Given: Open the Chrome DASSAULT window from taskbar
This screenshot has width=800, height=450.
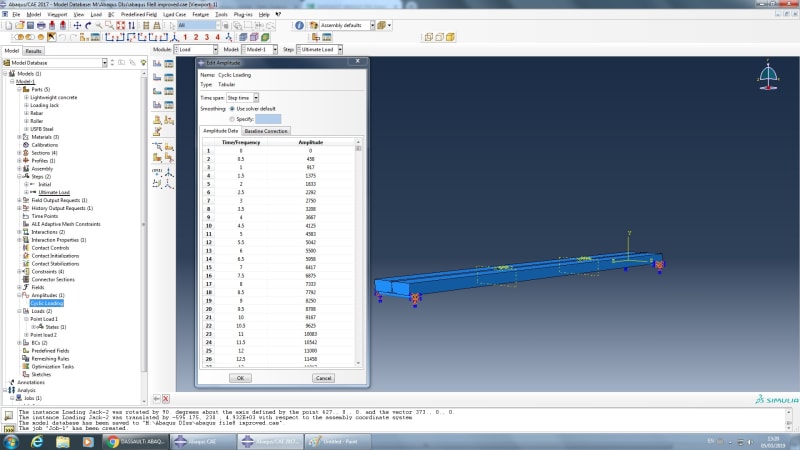Looking at the screenshot, I should 135,442.
